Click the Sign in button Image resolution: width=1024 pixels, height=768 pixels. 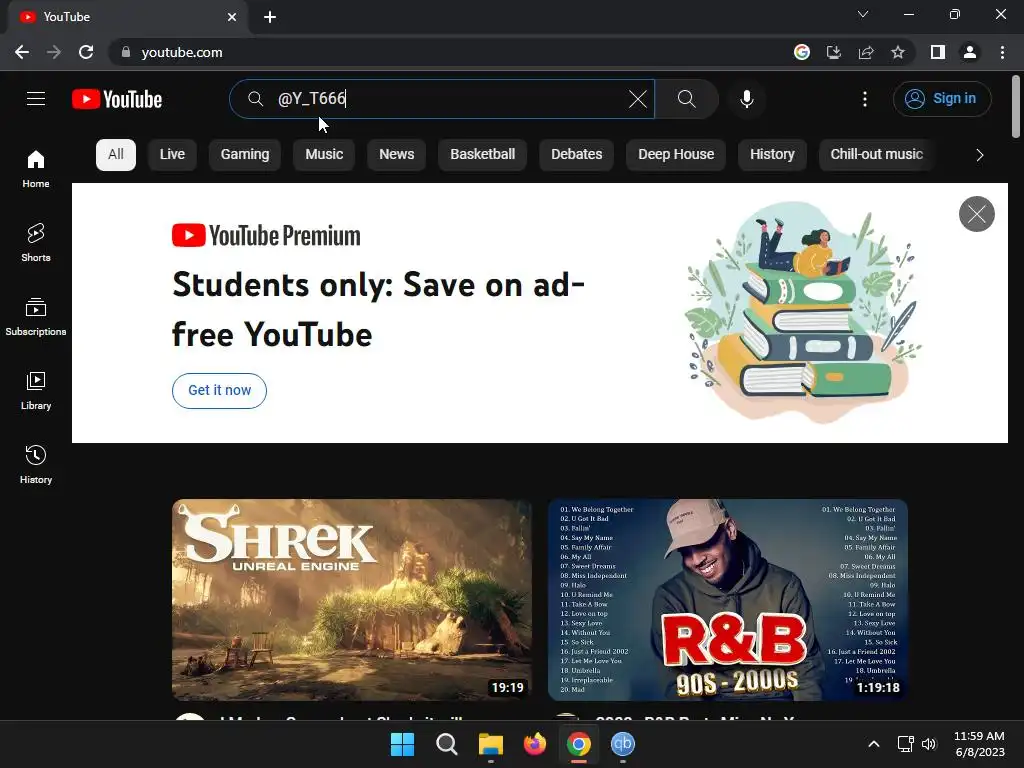click(x=942, y=99)
